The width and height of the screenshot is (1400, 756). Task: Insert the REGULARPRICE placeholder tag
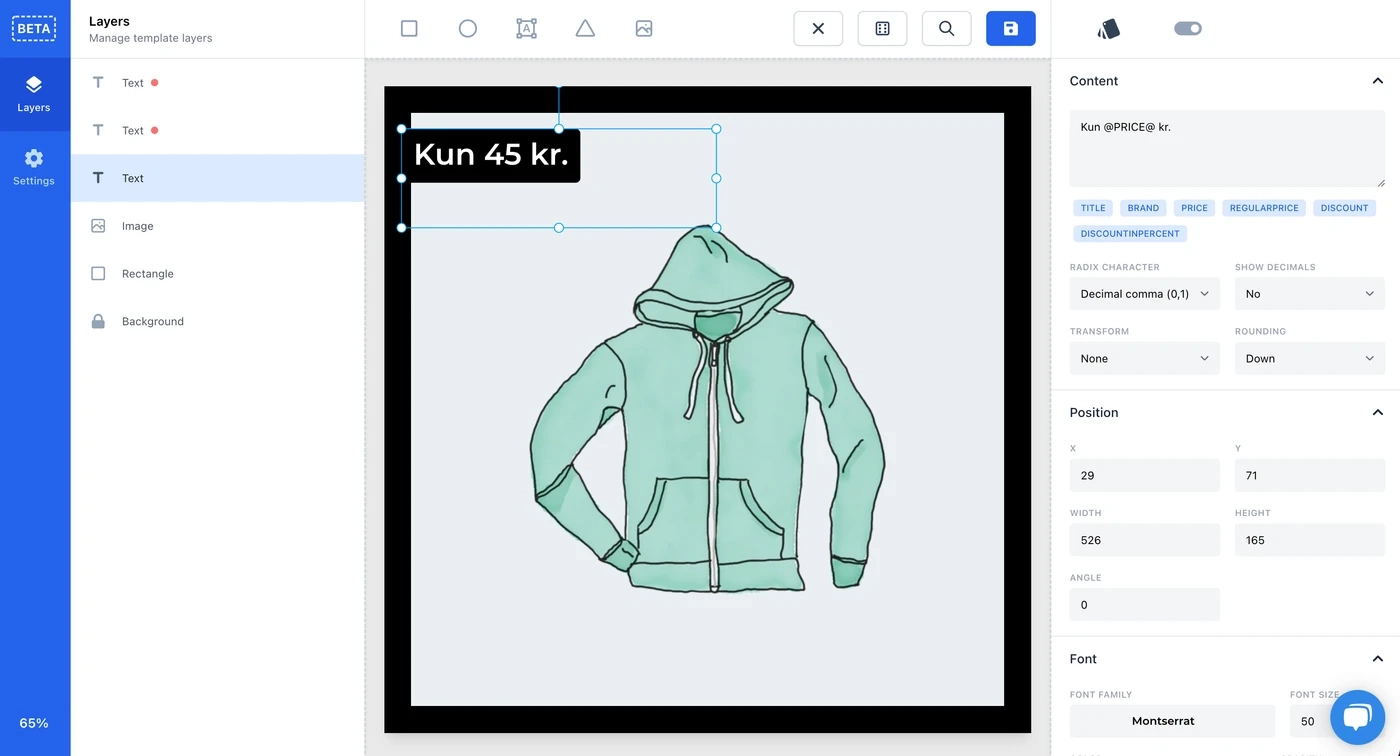[x=1264, y=208]
